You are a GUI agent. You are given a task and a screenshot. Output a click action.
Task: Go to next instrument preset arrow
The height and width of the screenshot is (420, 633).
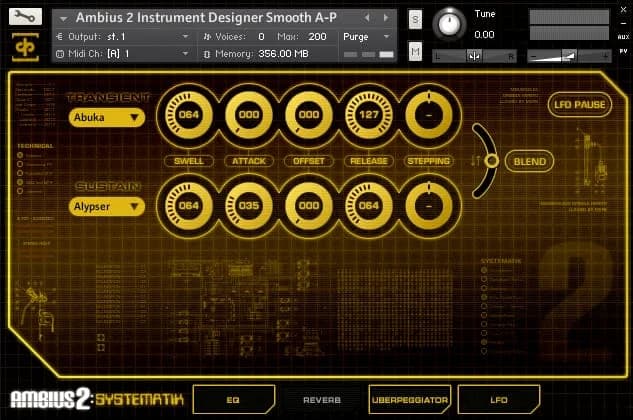382,17
